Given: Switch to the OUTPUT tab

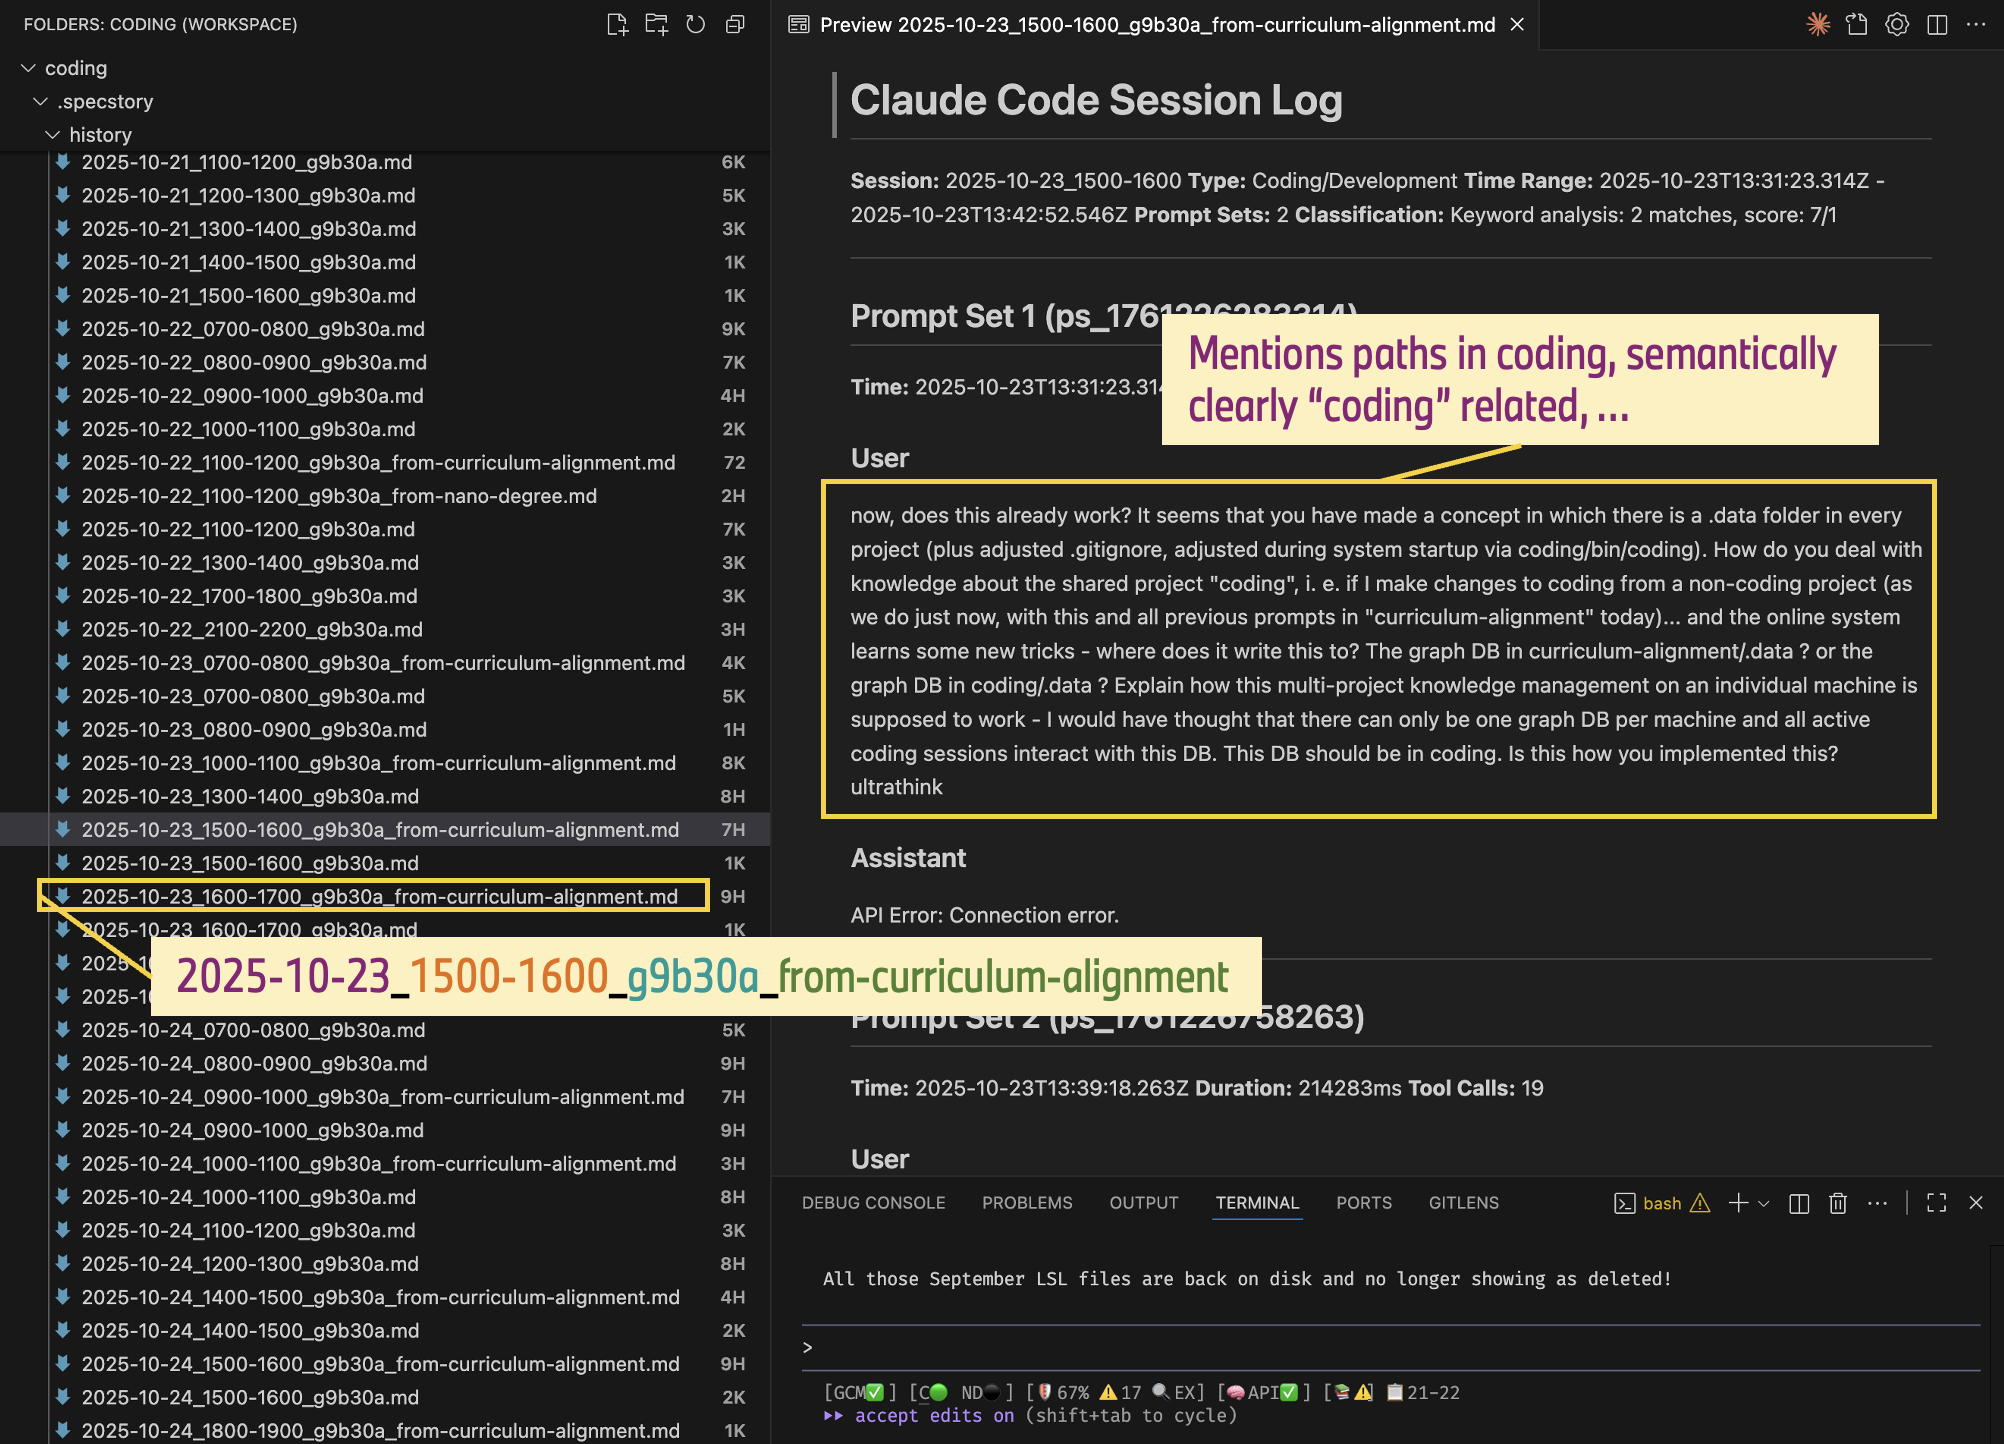Looking at the screenshot, I should [1144, 1203].
